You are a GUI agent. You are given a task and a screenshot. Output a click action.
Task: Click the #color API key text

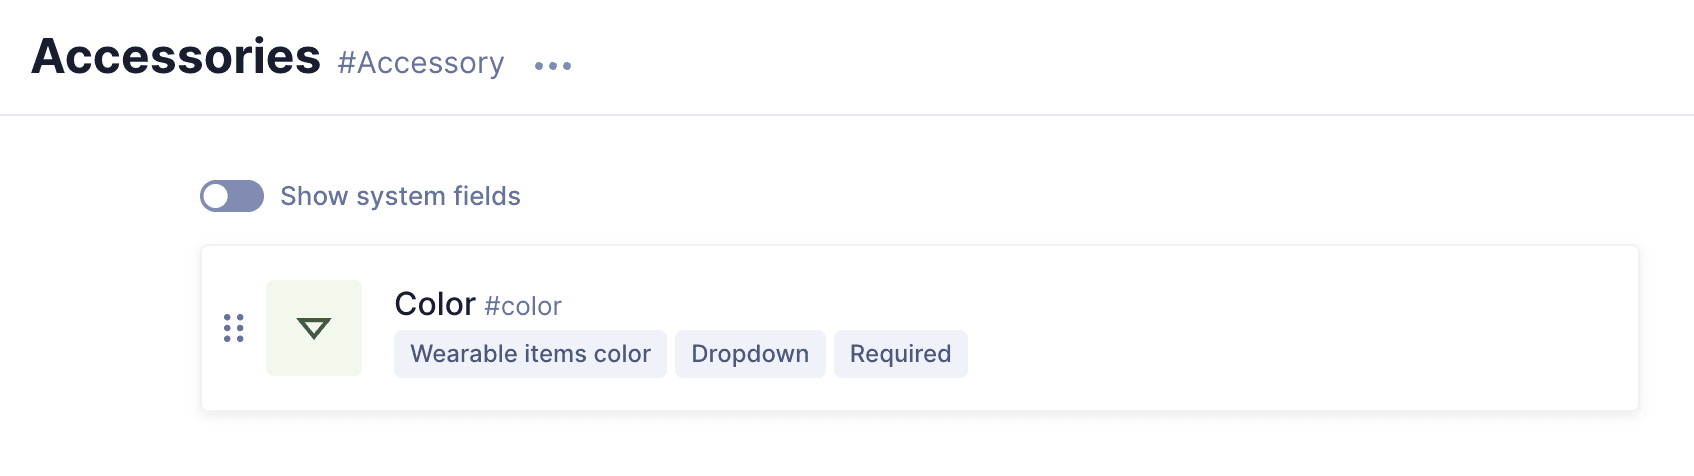point(523,306)
